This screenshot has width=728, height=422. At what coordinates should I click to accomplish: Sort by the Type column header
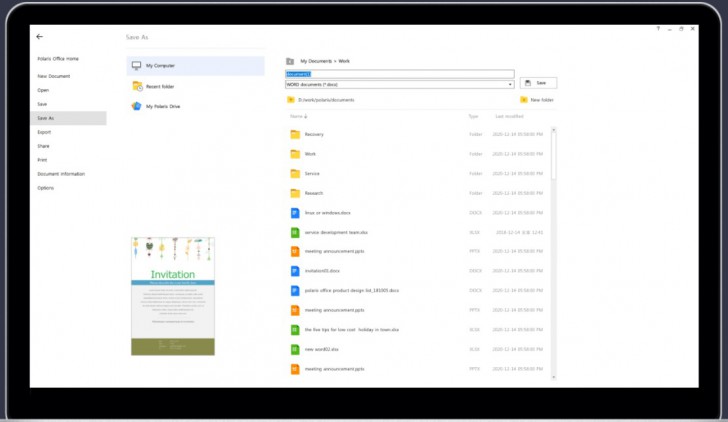[473, 117]
